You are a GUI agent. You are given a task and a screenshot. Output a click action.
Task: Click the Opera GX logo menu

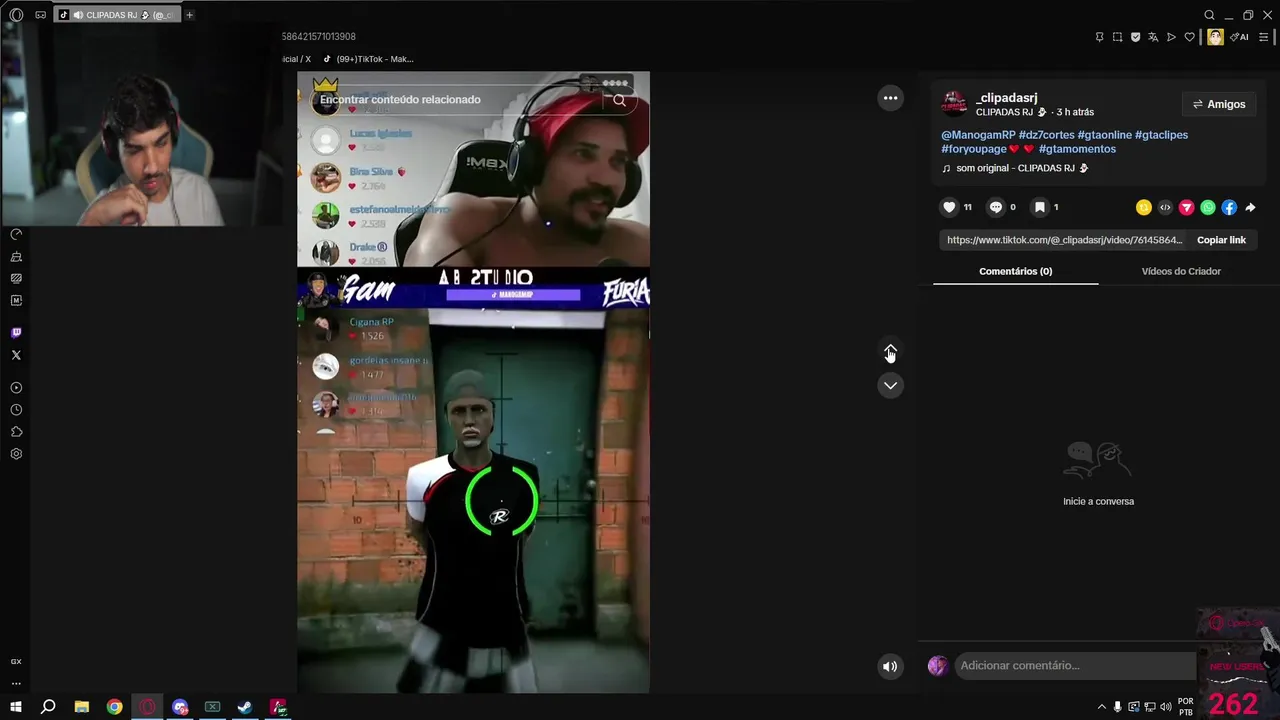pos(16,15)
